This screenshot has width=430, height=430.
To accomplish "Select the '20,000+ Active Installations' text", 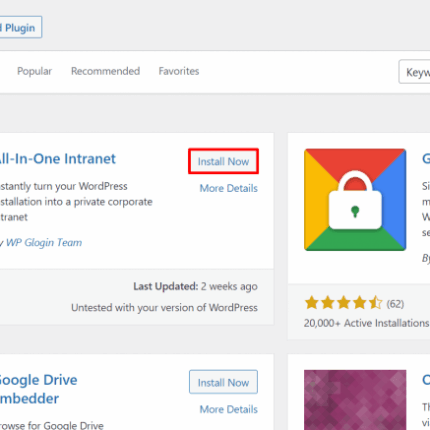I will [366, 323].
